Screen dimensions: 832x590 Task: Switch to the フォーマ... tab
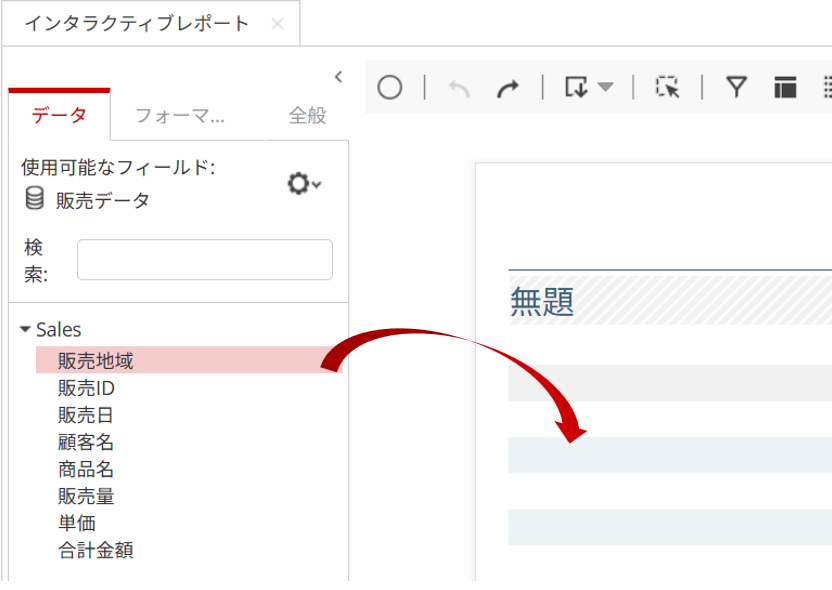pyautogui.click(x=180, y=115)
